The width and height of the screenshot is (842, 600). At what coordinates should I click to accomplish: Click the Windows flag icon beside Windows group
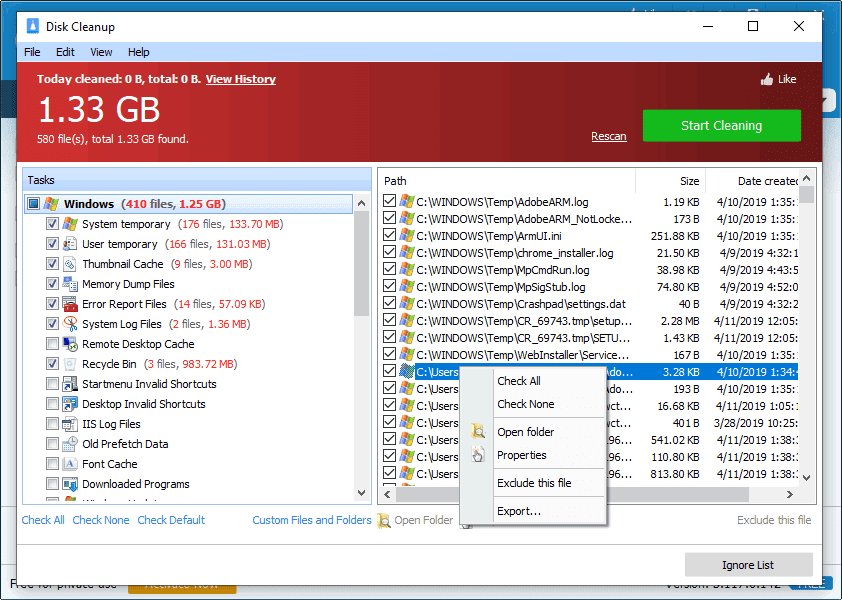[x=51, y=204]
